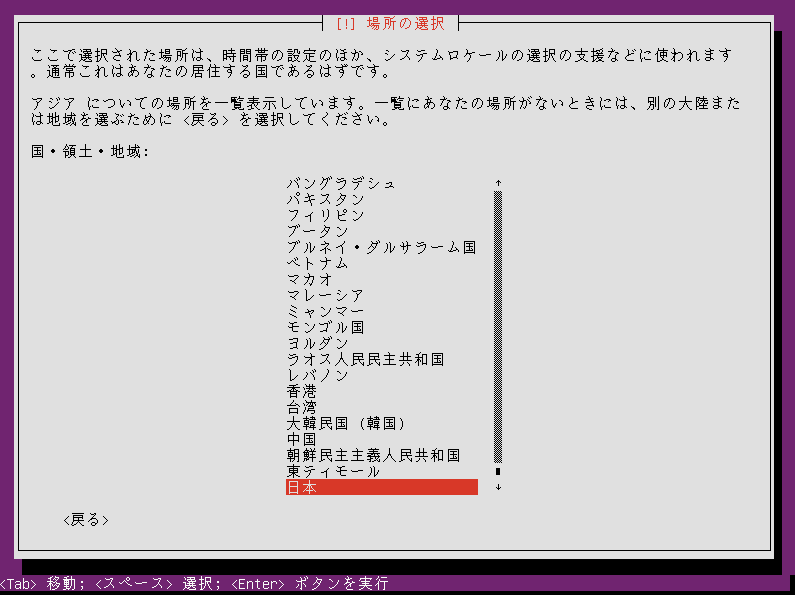Choose 中国 from the list

click(382, 439)
